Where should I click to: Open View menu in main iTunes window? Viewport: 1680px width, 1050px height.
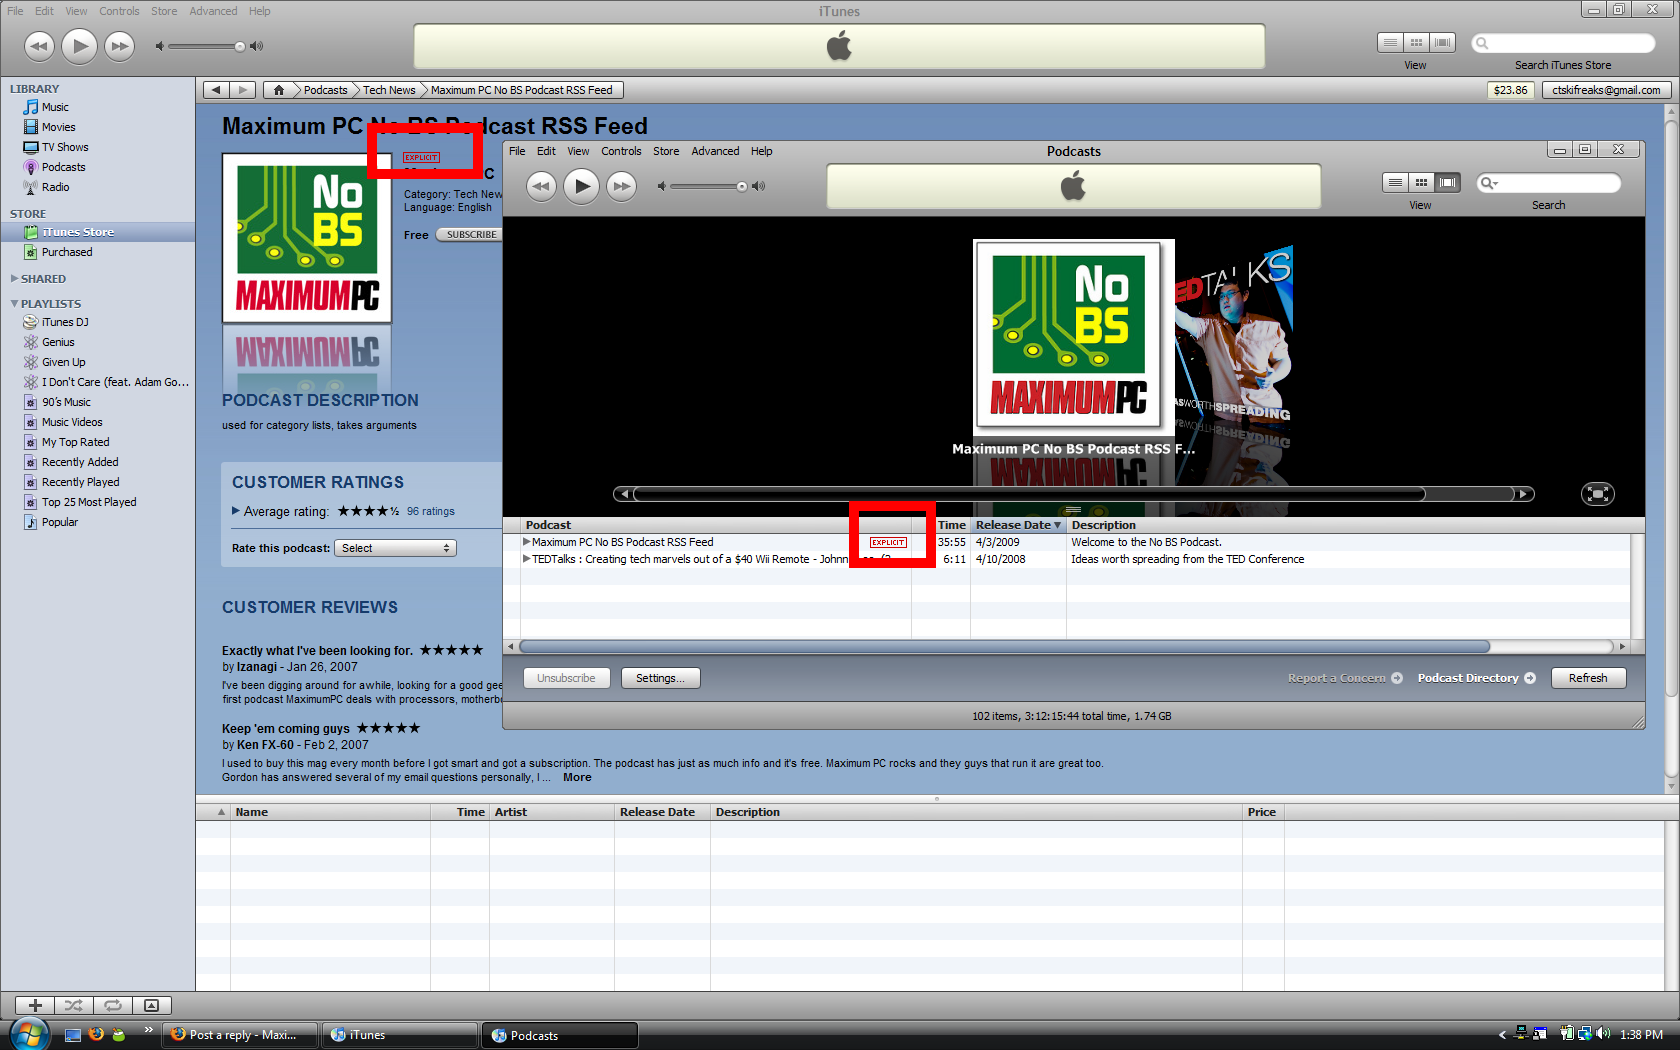[x=76, y=11]
